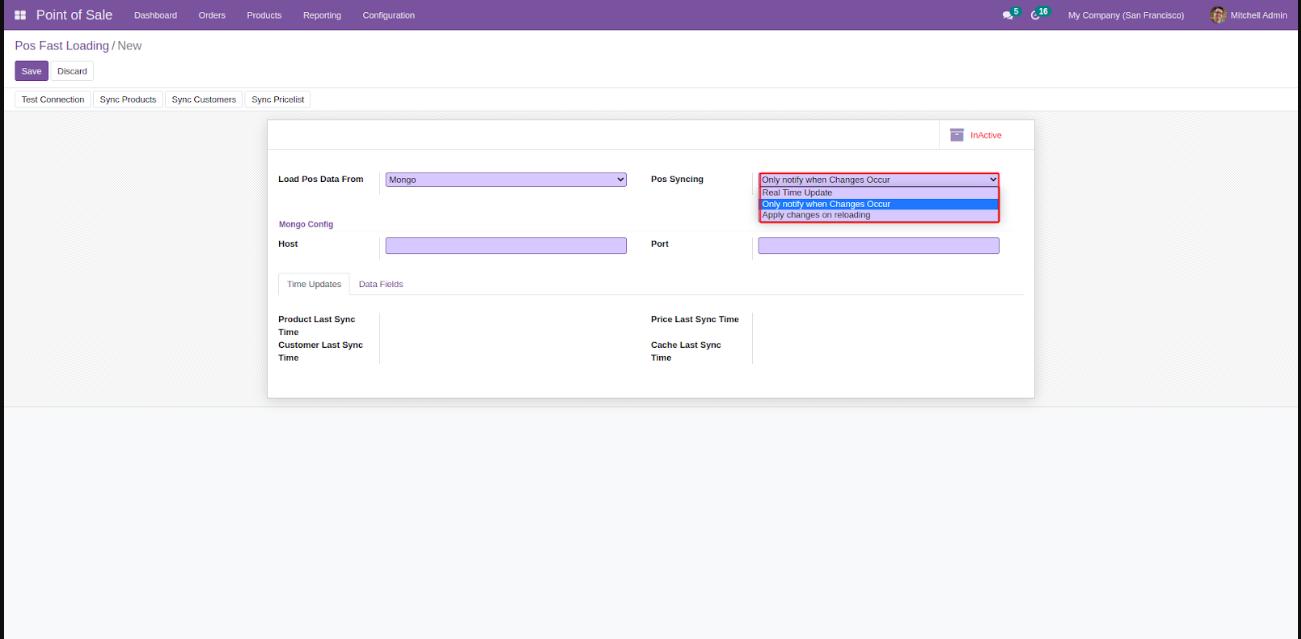Expand the Load Pos Data From dropdown

tap(506, 179)
